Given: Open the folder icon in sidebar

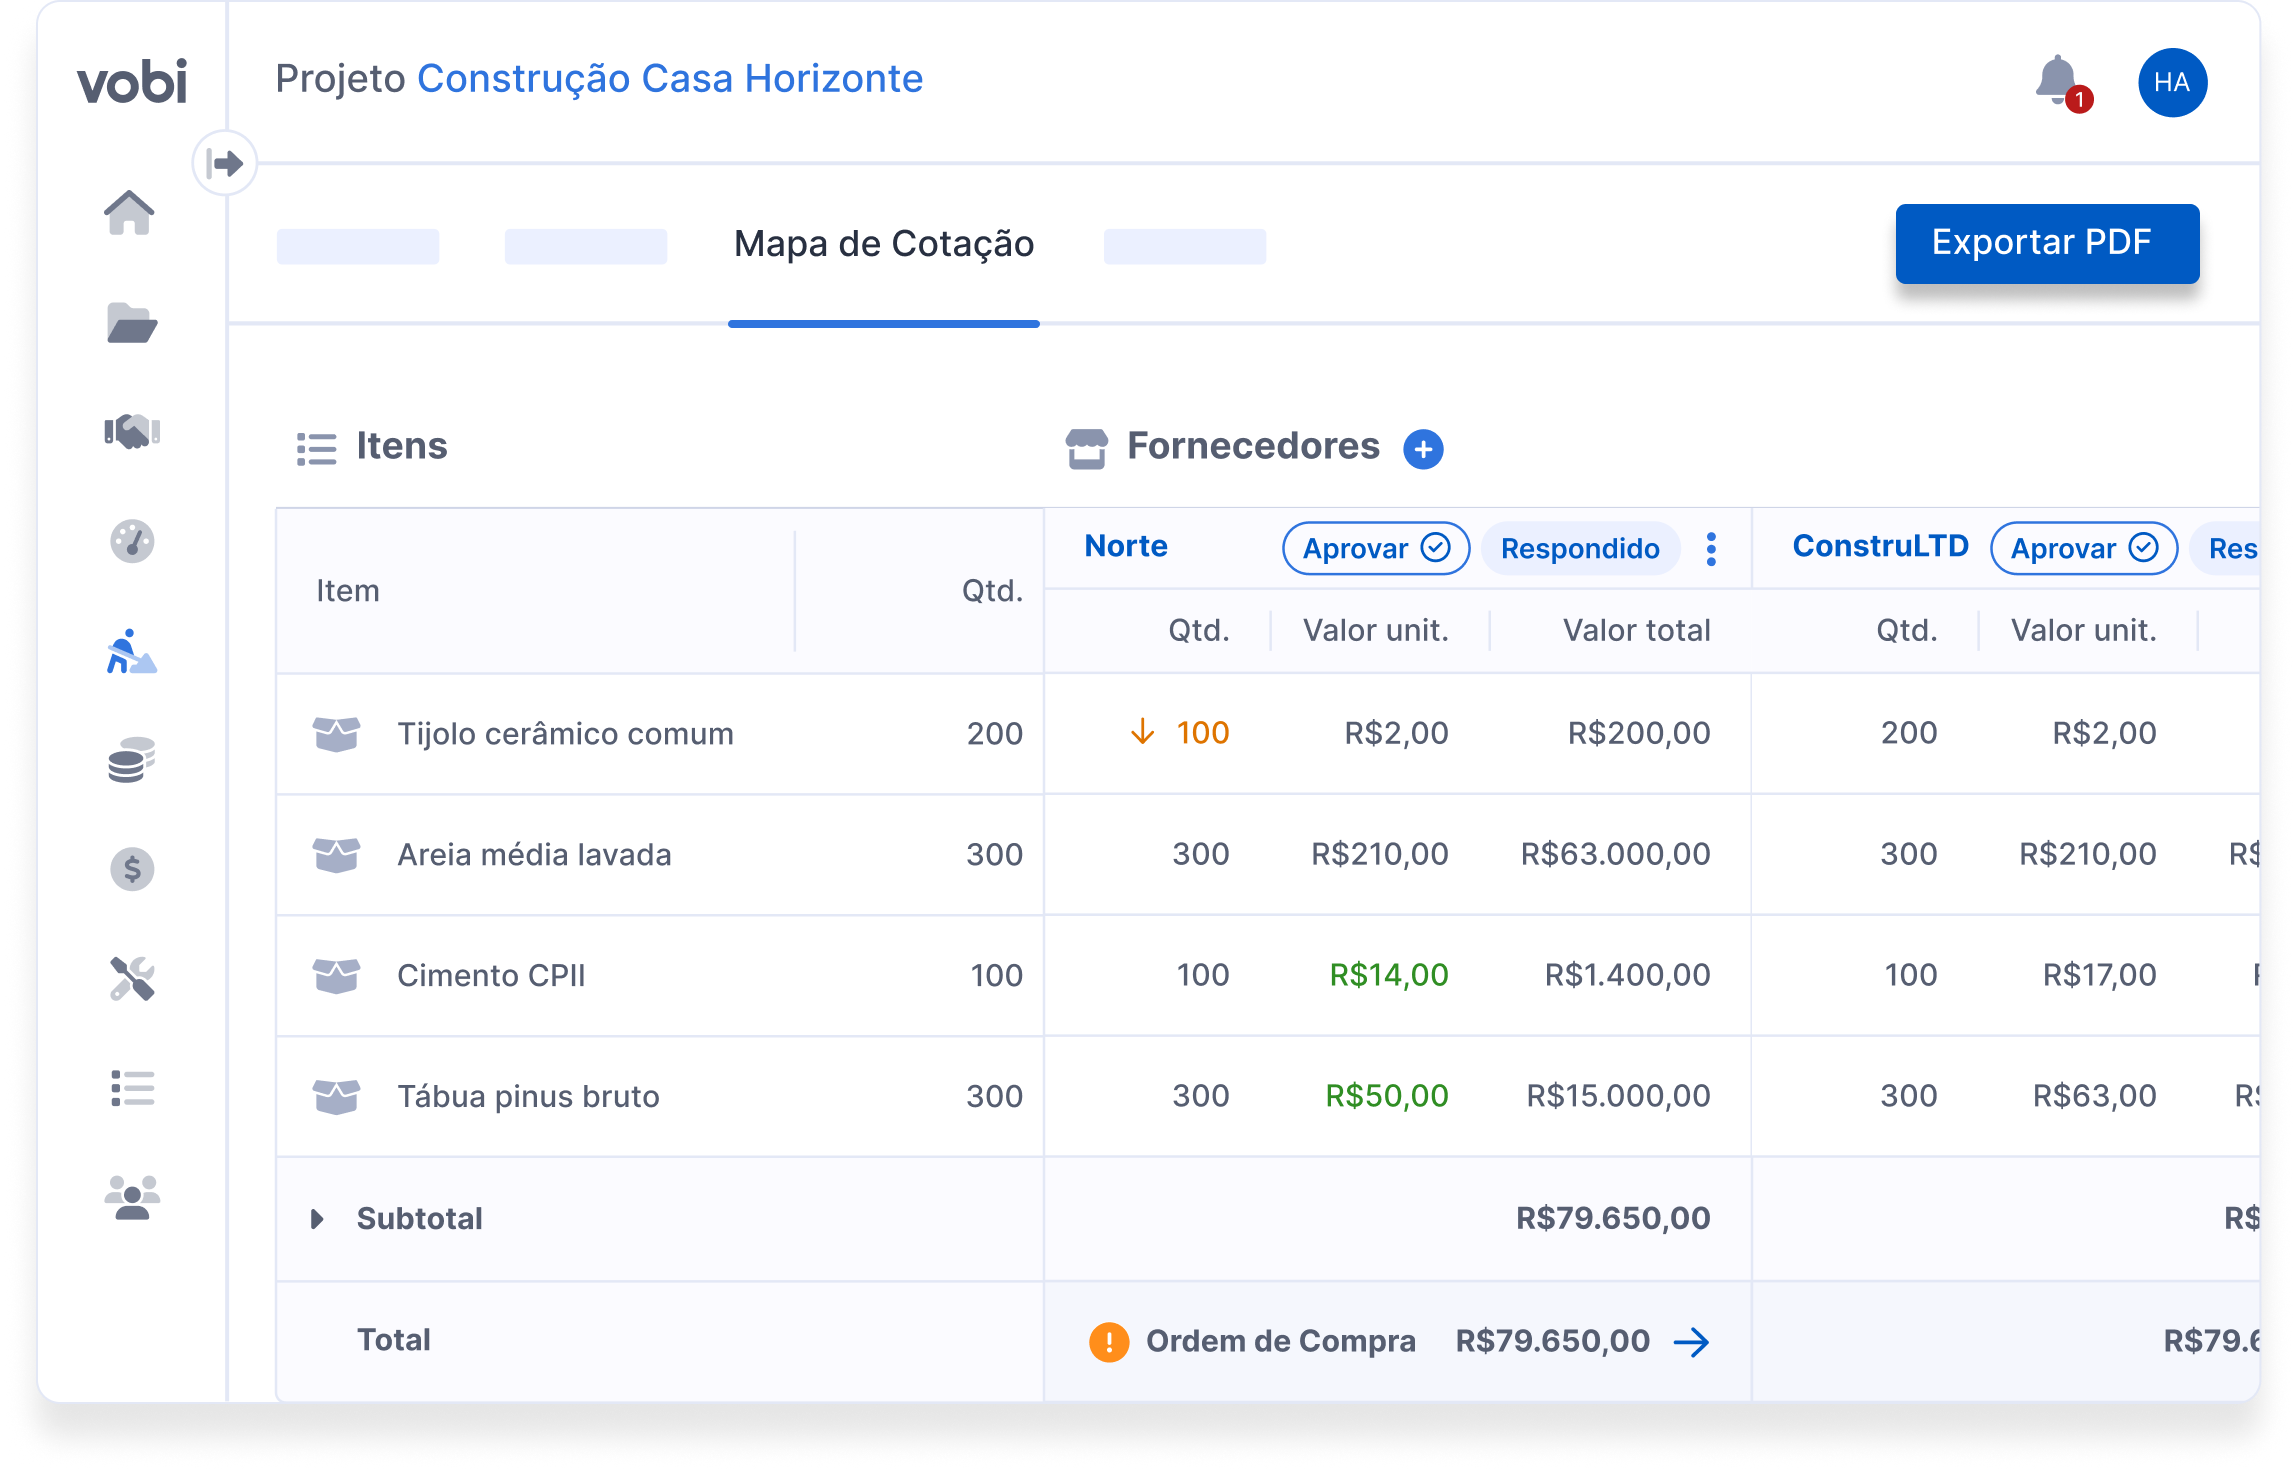Looking at the screenshot, I should [x=131, y=323].
